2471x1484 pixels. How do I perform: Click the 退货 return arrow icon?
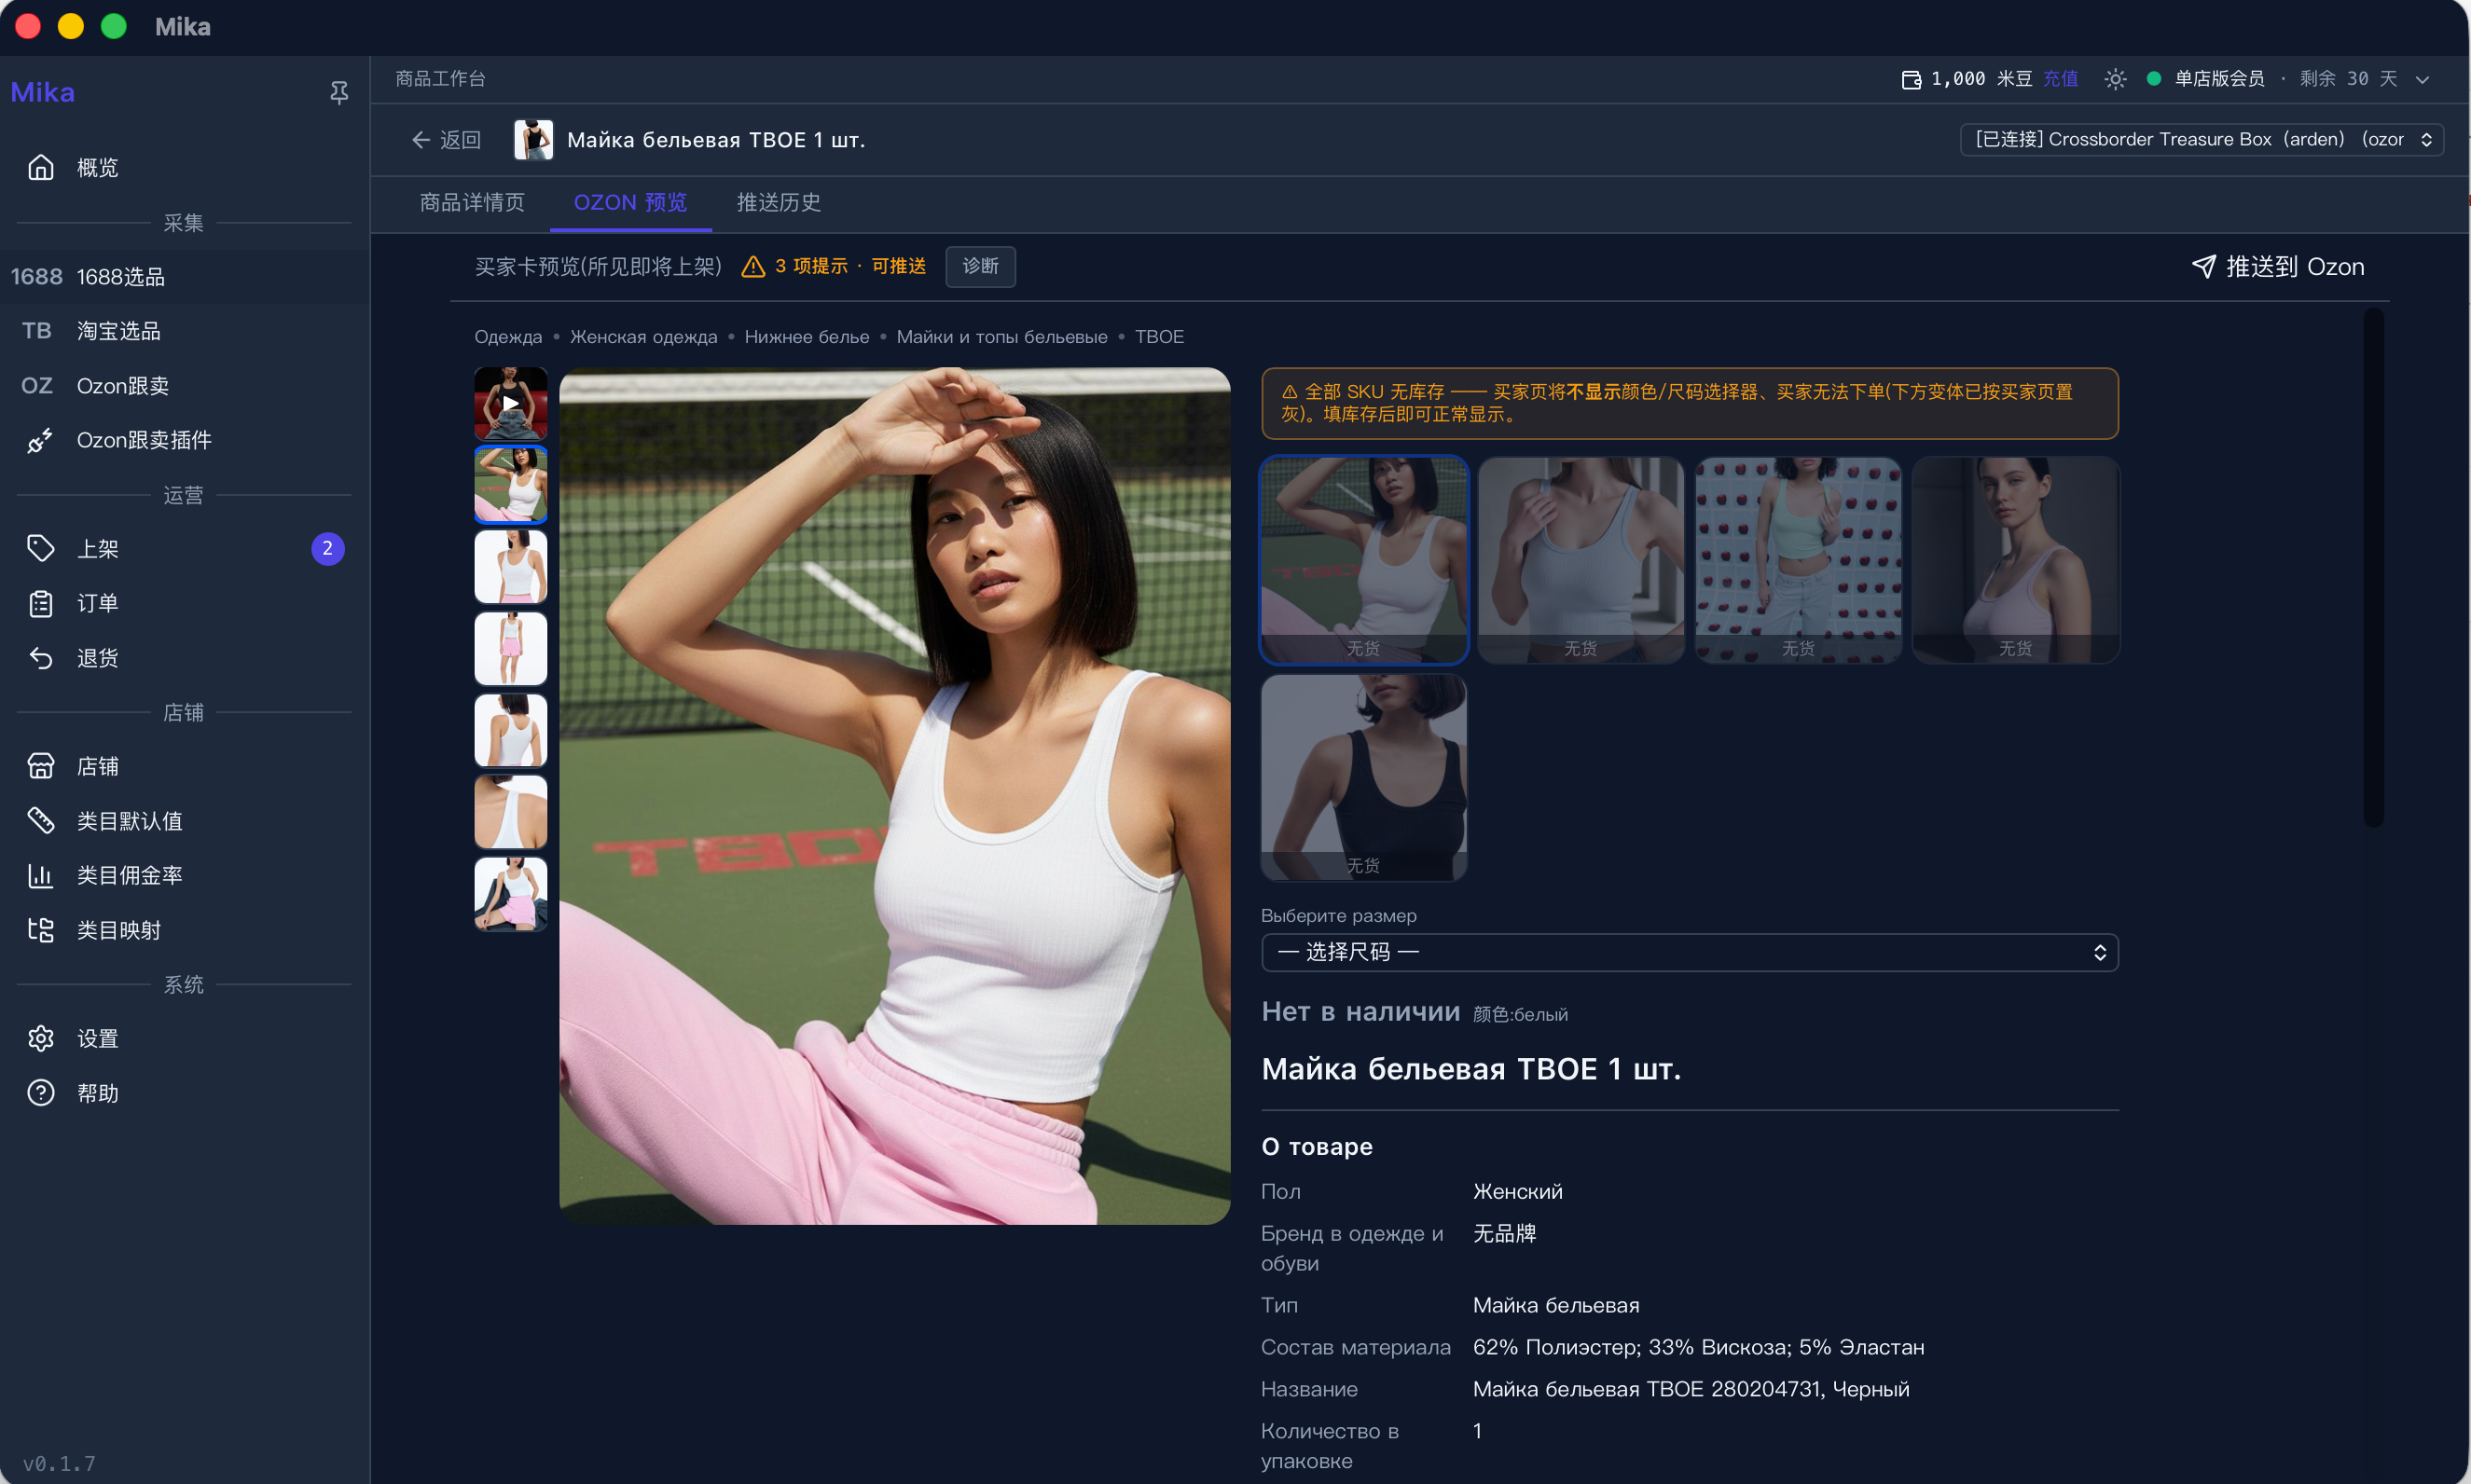click(x=41, y=657)
